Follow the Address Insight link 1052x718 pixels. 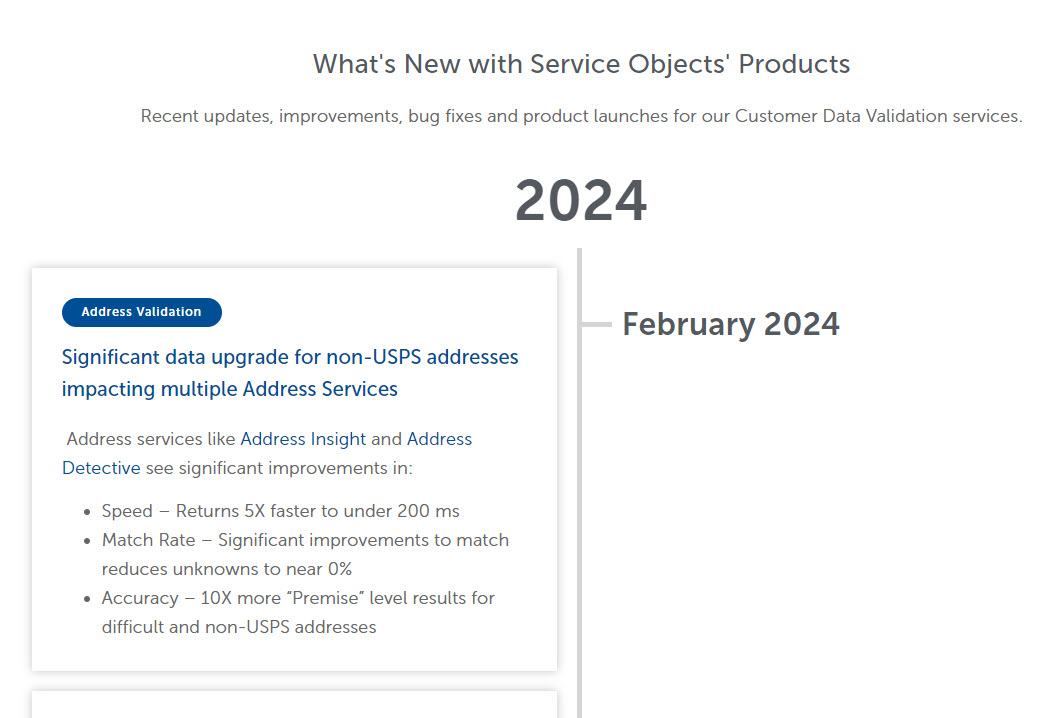303,439
